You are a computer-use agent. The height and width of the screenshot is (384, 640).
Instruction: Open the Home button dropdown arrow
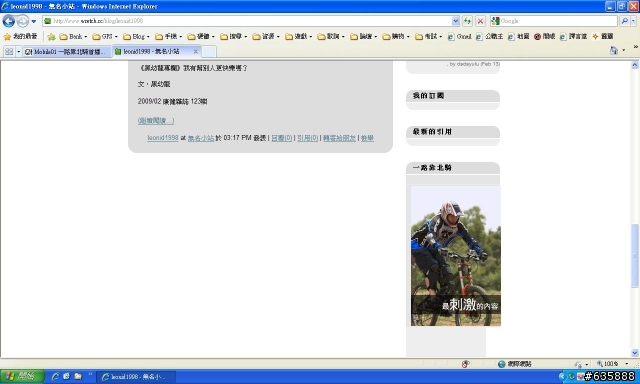[x=623, y=51]
